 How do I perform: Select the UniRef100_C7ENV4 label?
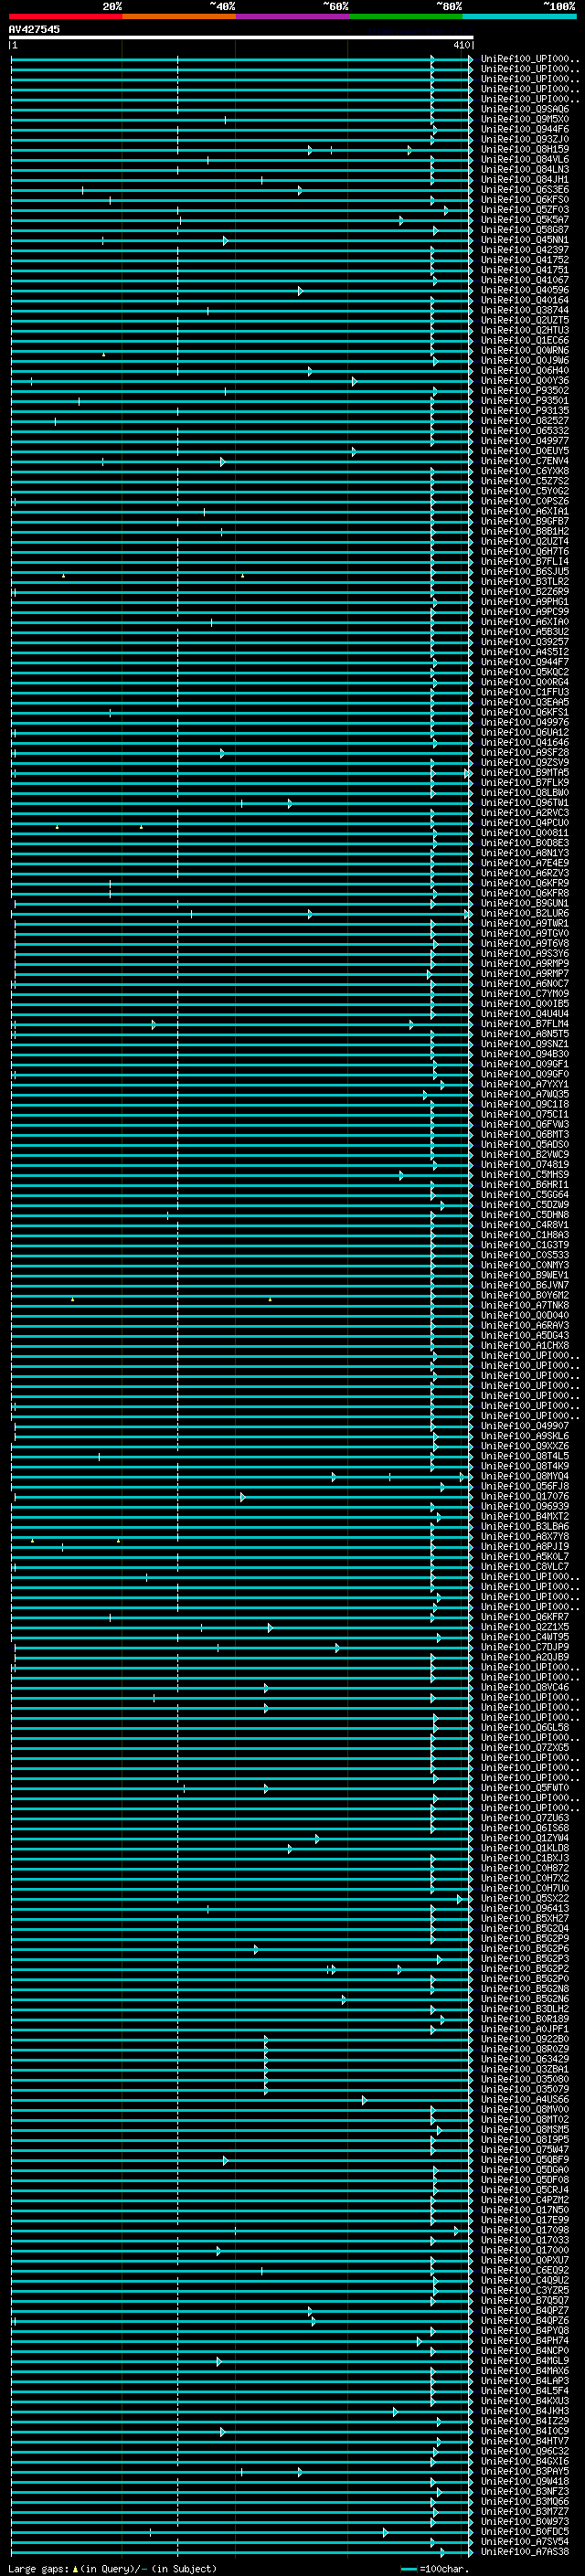point(525,460)
